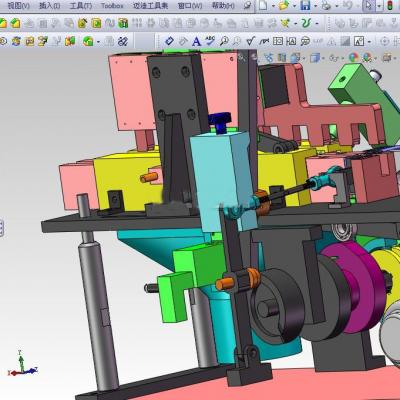This screenshot has width=400, height=400.
Task: Click the chain link icon in third toolbar
Action: (x=123, y=41)
